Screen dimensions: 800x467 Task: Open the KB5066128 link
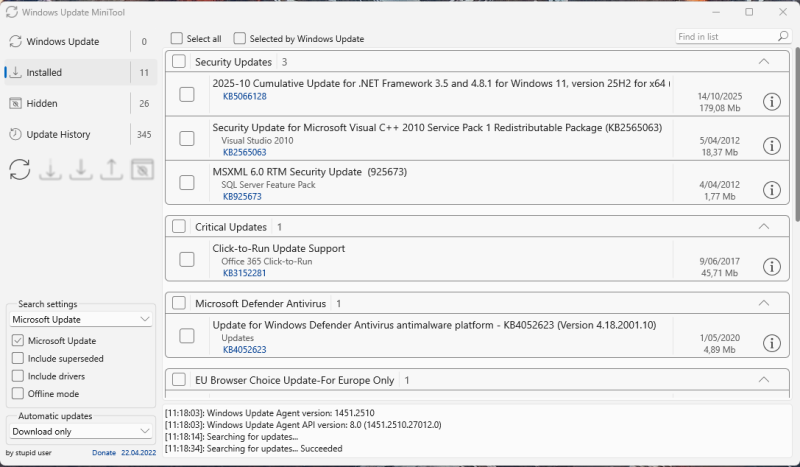(x=244, y=97)
